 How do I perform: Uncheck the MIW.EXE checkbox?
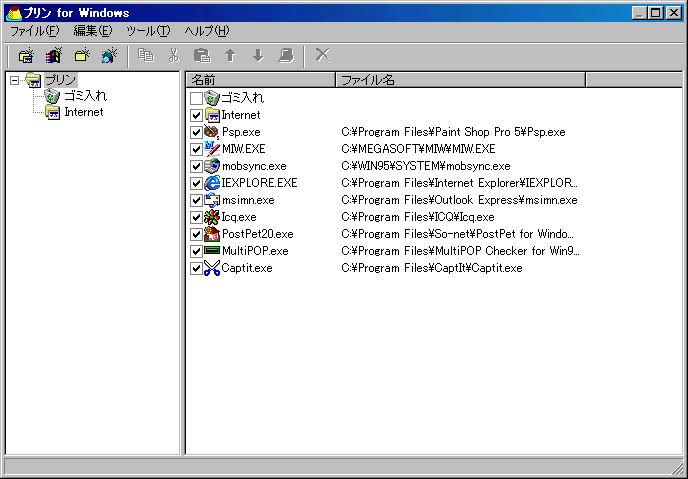196,149
